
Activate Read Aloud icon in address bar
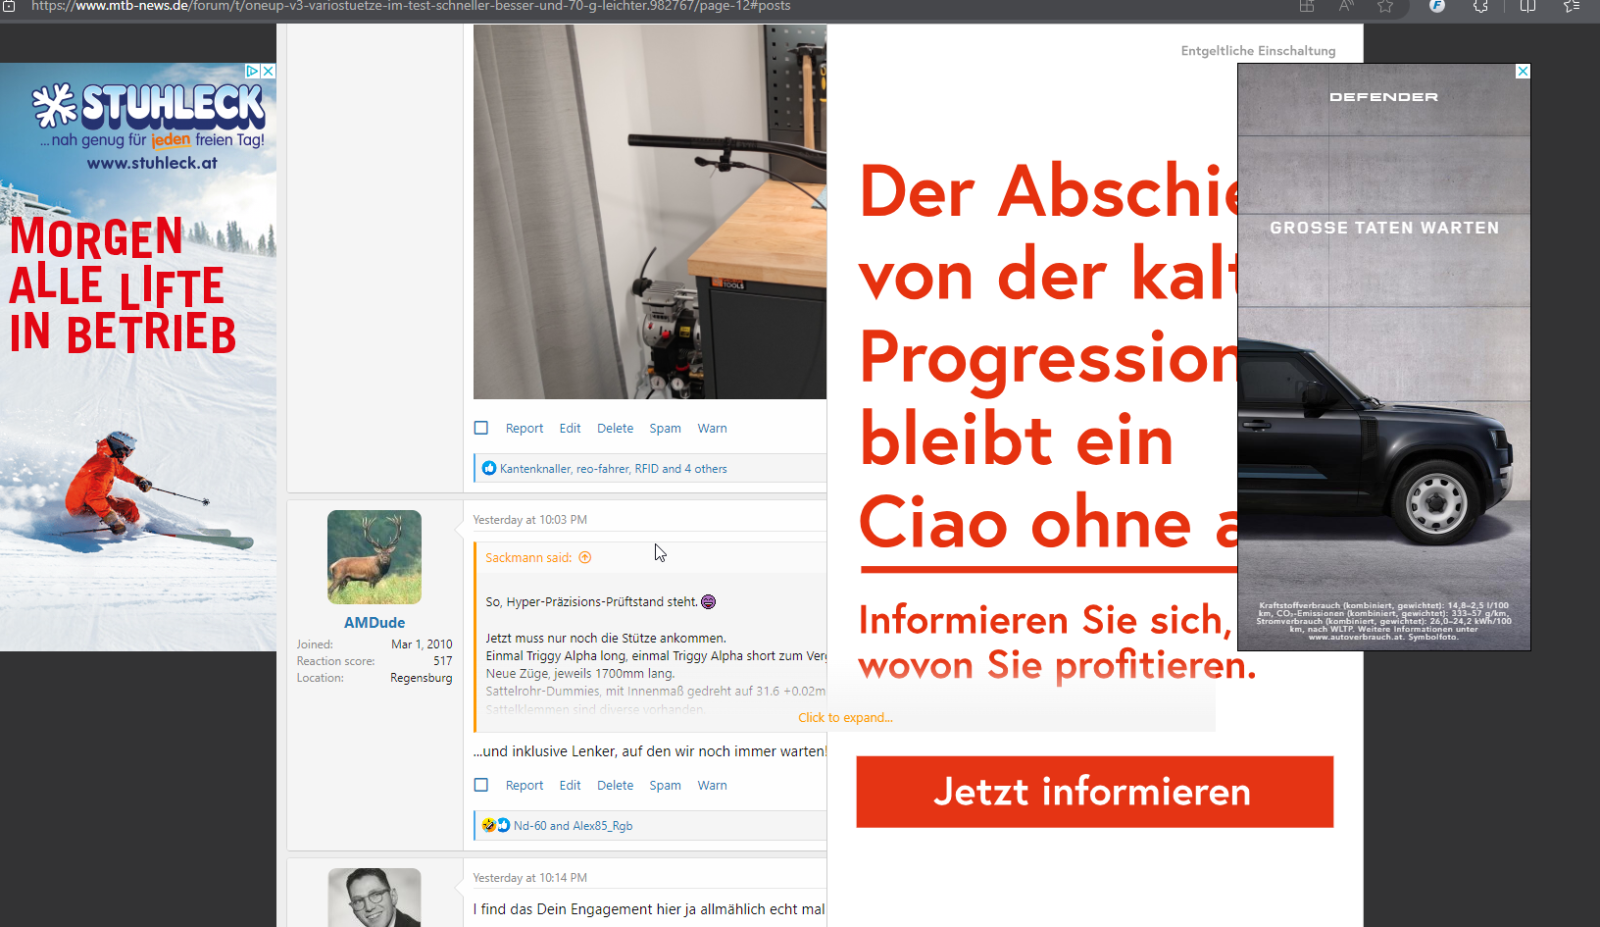pos(1346,6)
